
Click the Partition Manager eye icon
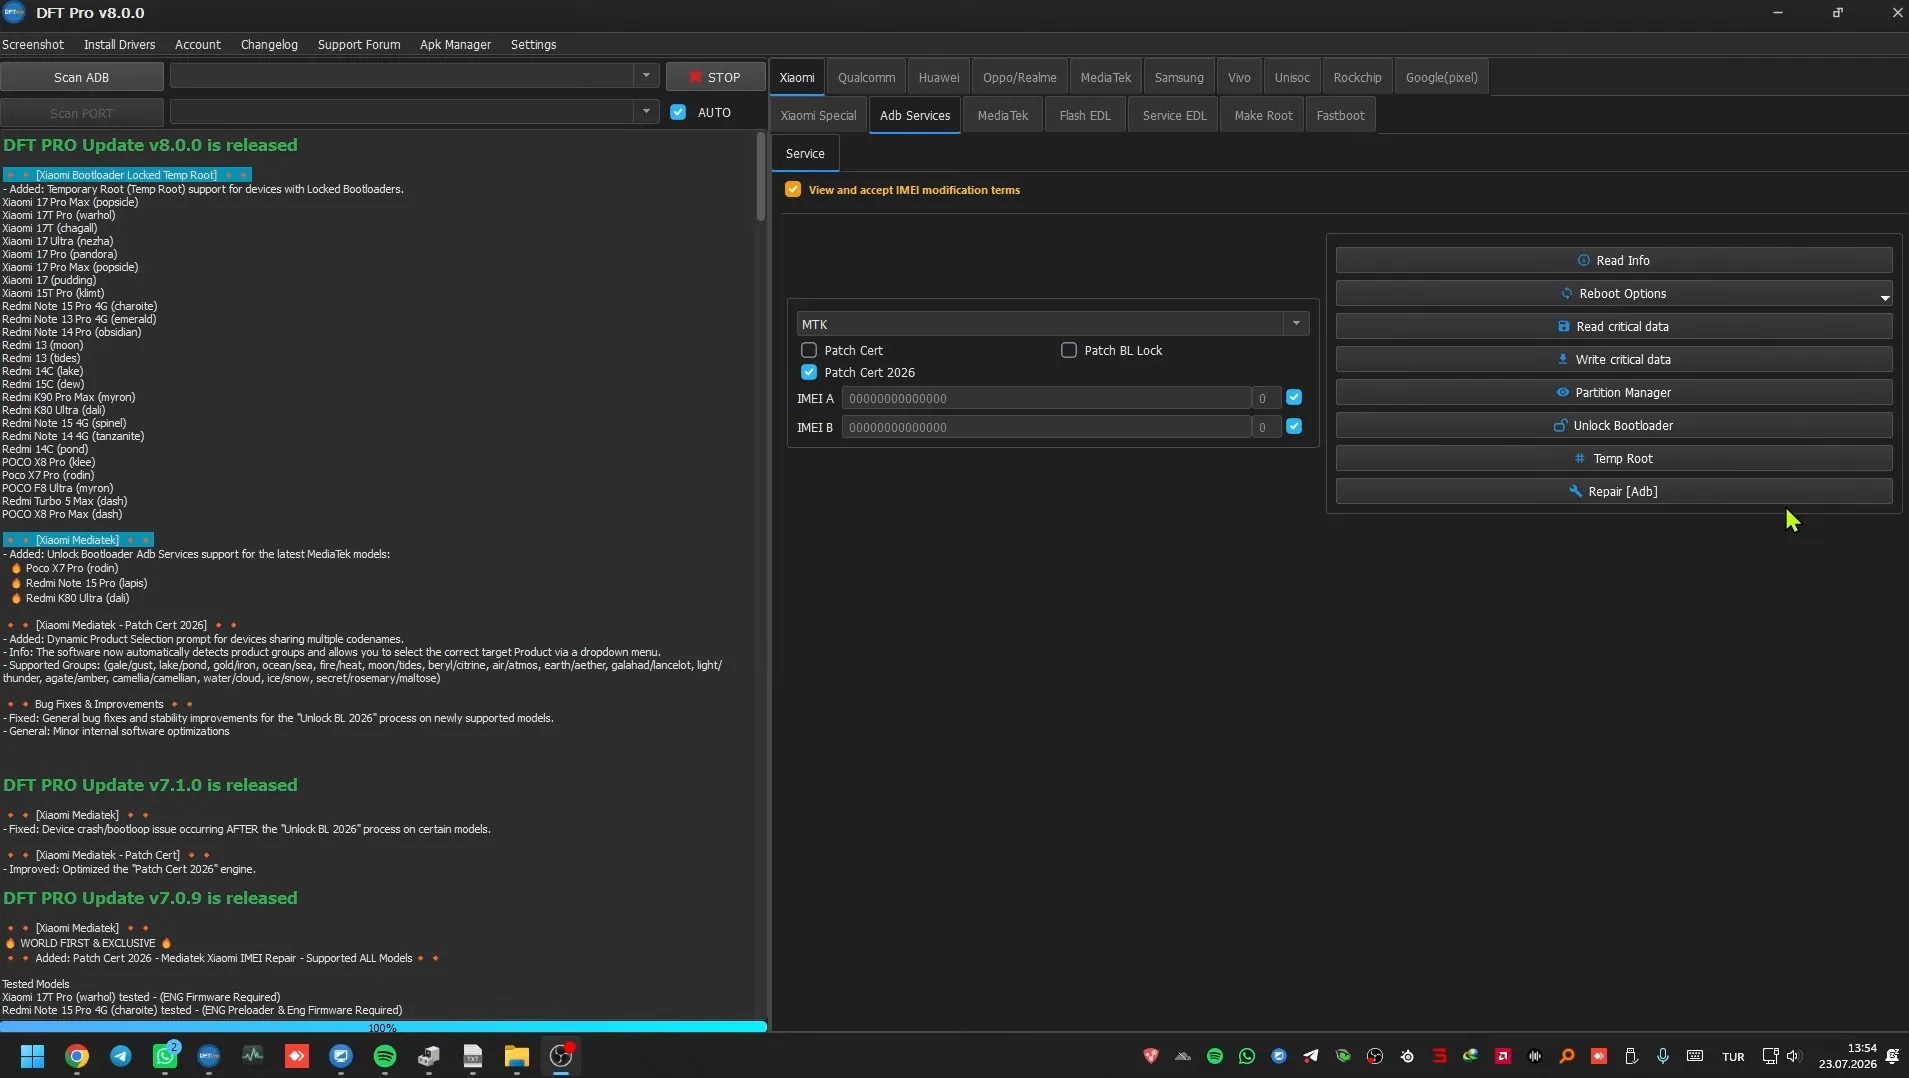[x=1563, y=392]
